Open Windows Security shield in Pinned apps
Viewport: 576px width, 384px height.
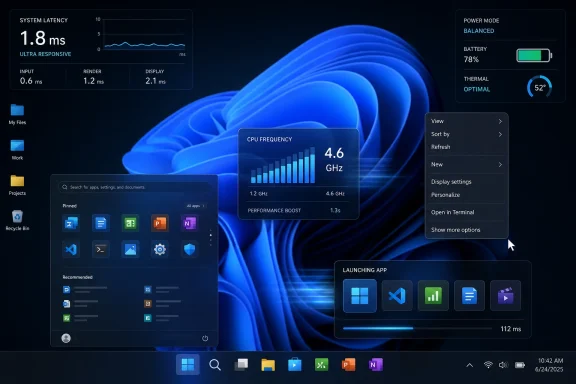point(190,250)
